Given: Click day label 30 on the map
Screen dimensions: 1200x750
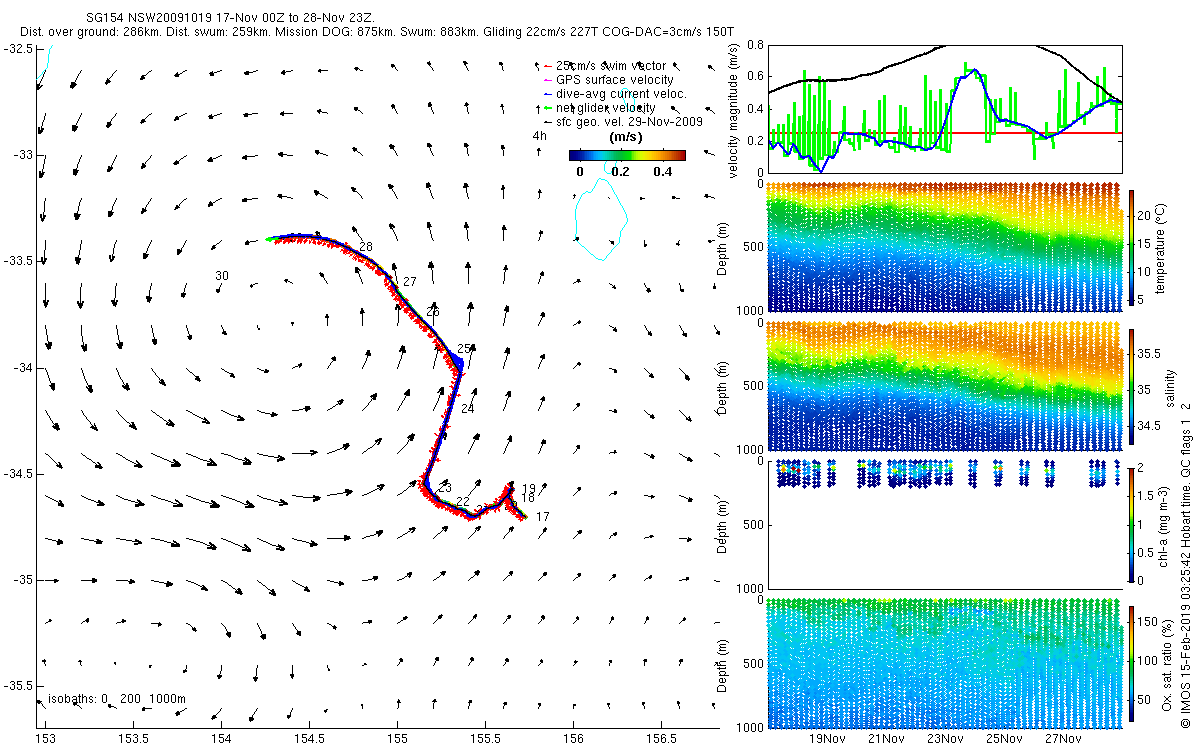Looking at the screenshot, I should pyautogui.click(x=222, y=276).
